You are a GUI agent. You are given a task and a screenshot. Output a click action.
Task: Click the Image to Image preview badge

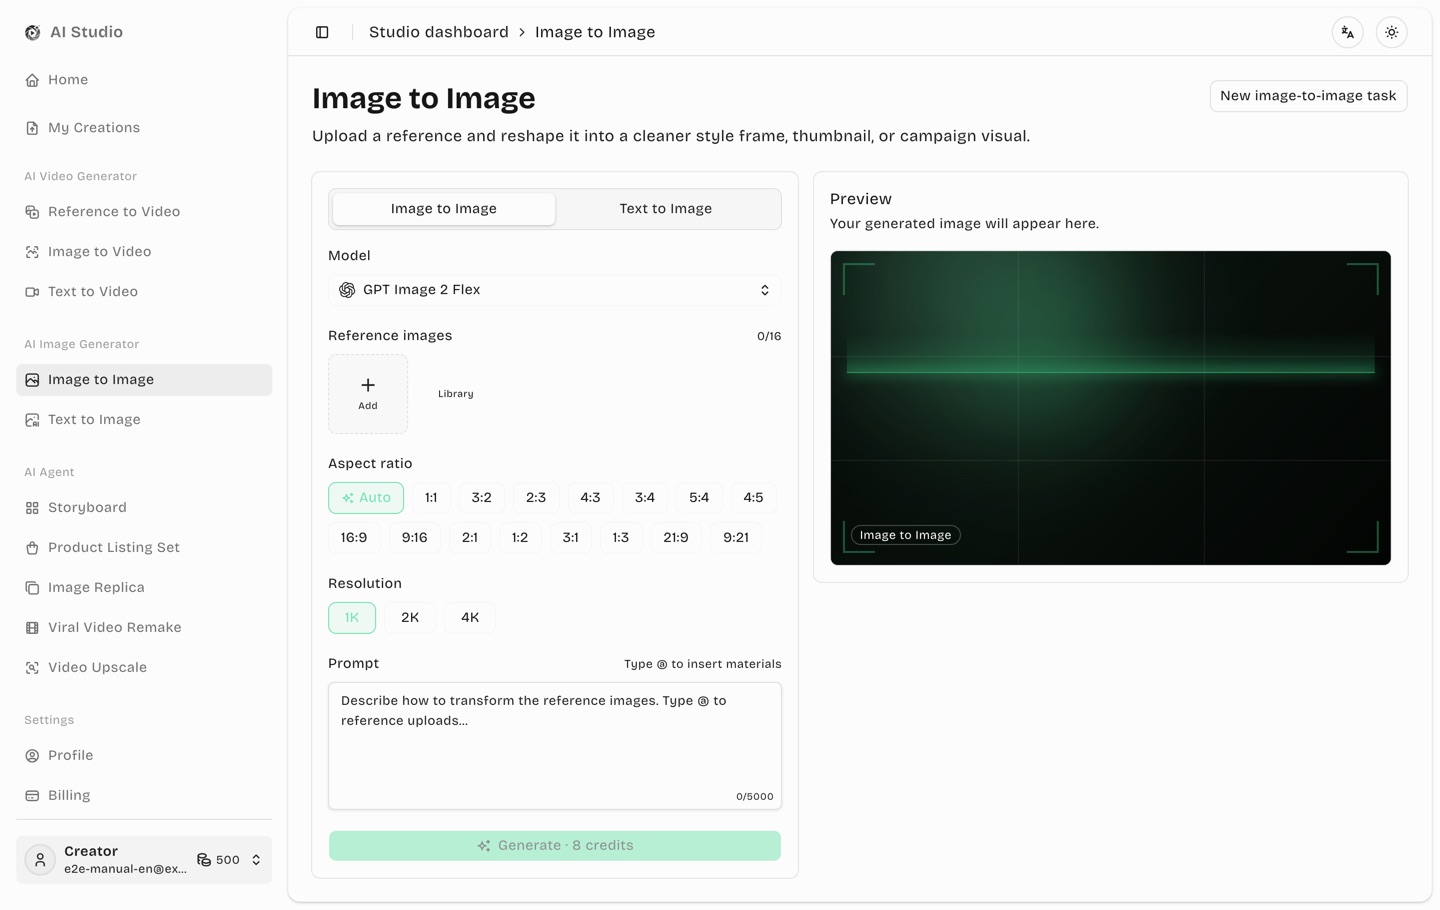906,535
